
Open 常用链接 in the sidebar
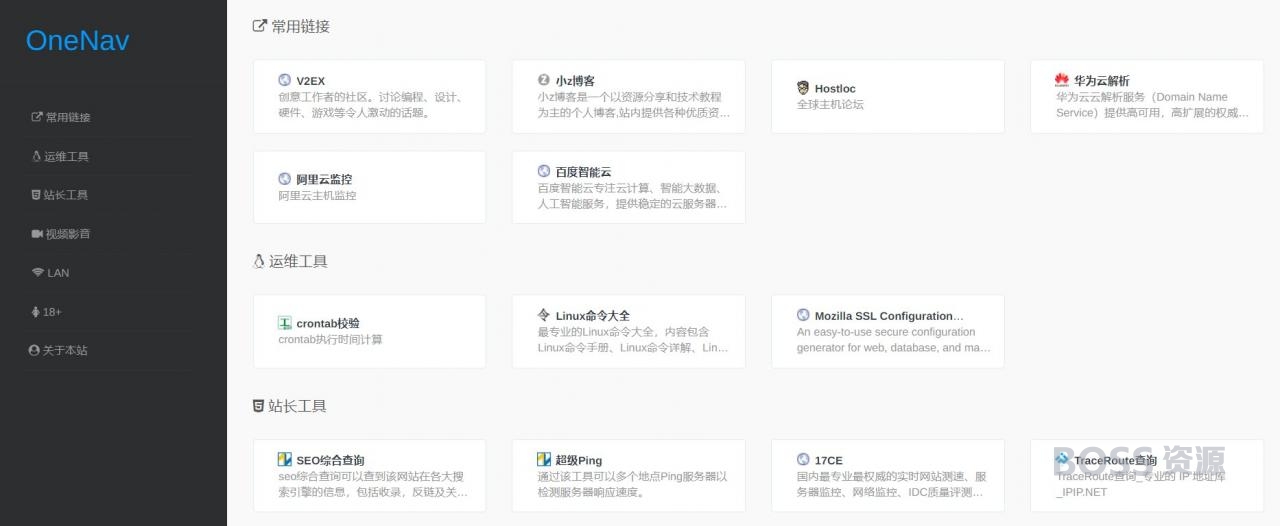coord(68,117)
